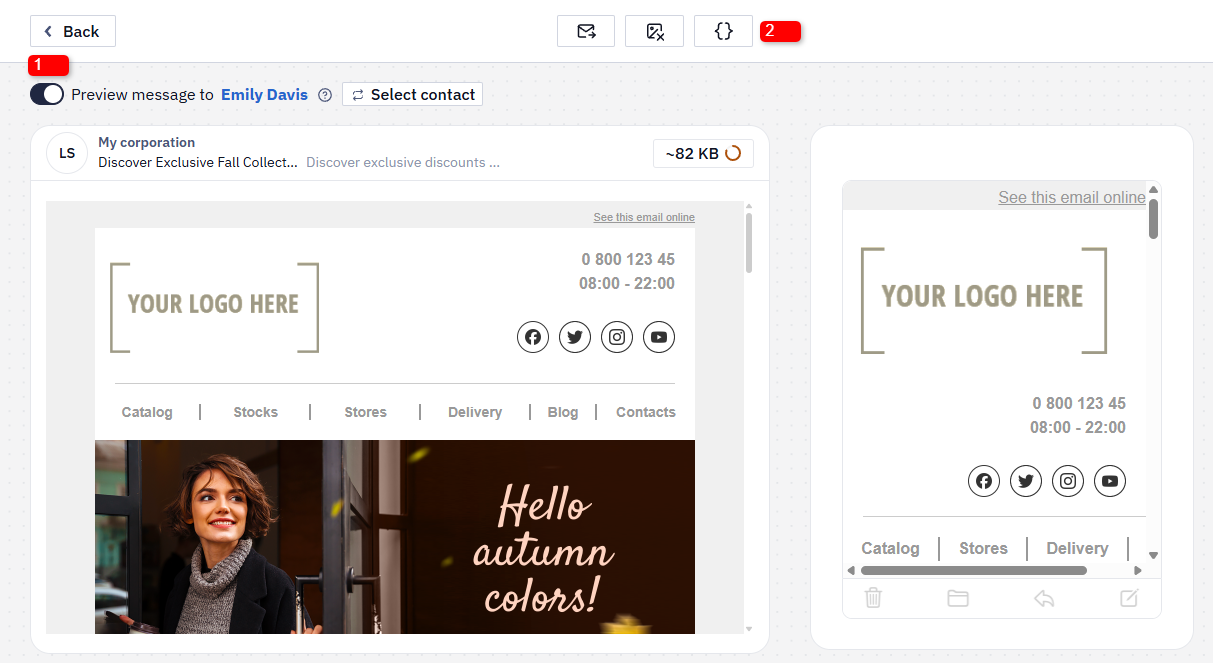1213x663 pixels.
Task: Click the compose icon in mobile preview
Action: point(1129,598)
